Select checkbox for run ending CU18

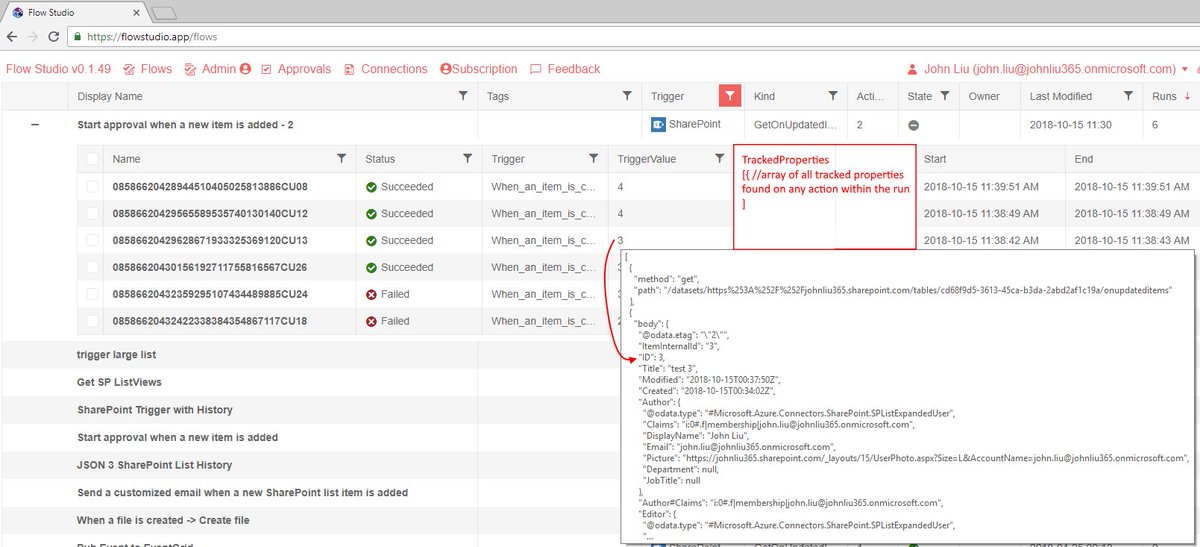pyautogui.click(x=93, y=322)
